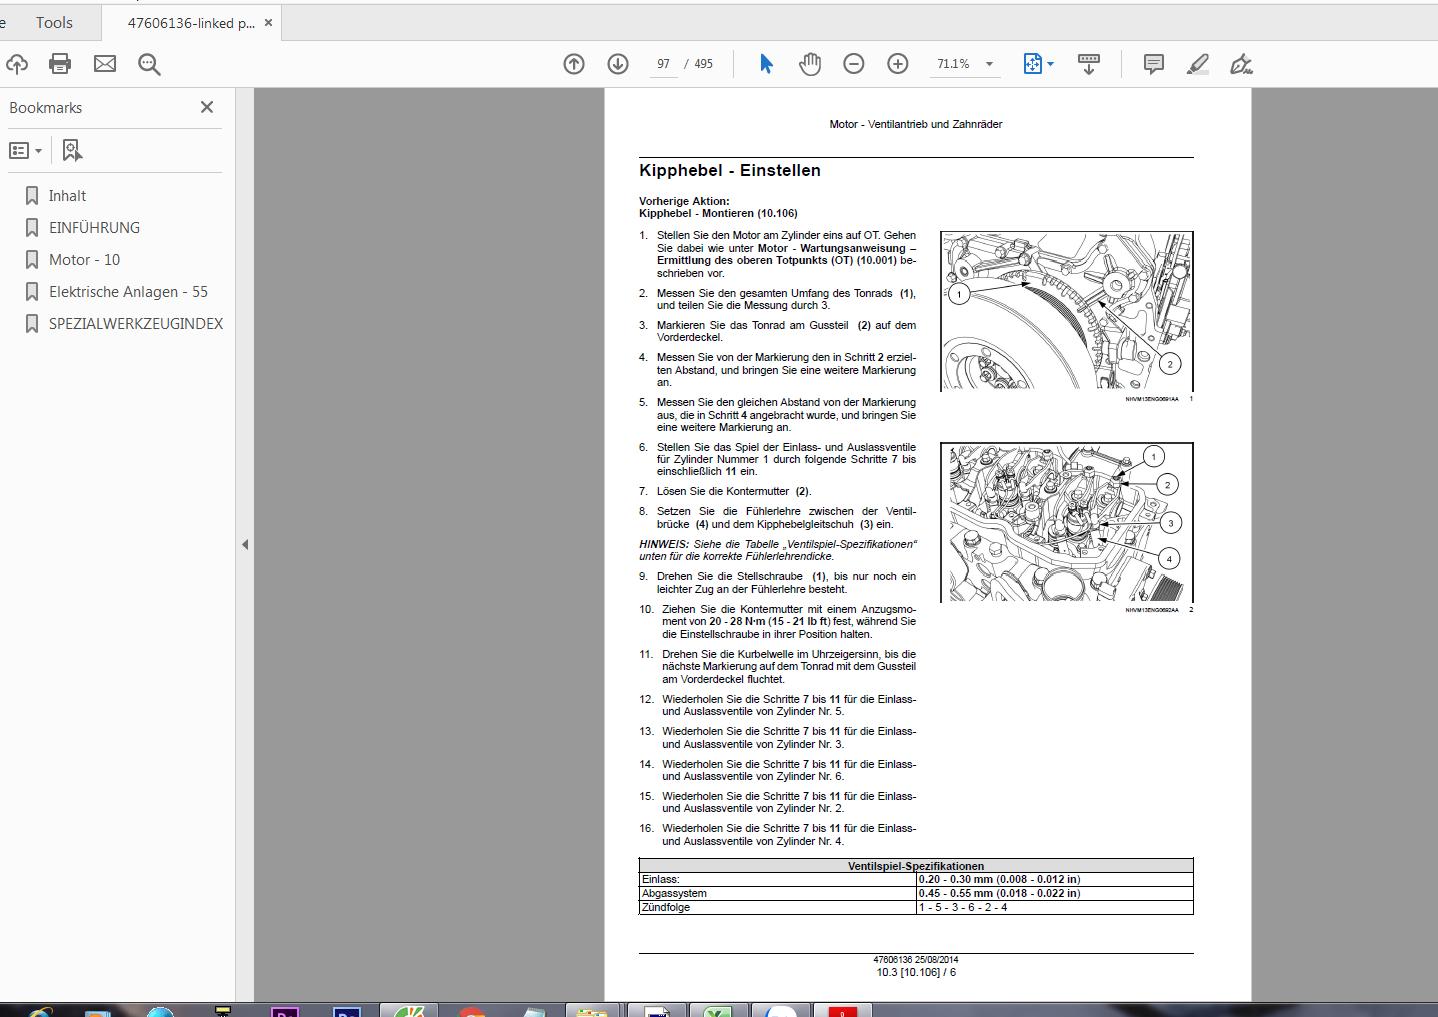
Task: Add a sticky note comment
Action: [x=1152, y=63]
